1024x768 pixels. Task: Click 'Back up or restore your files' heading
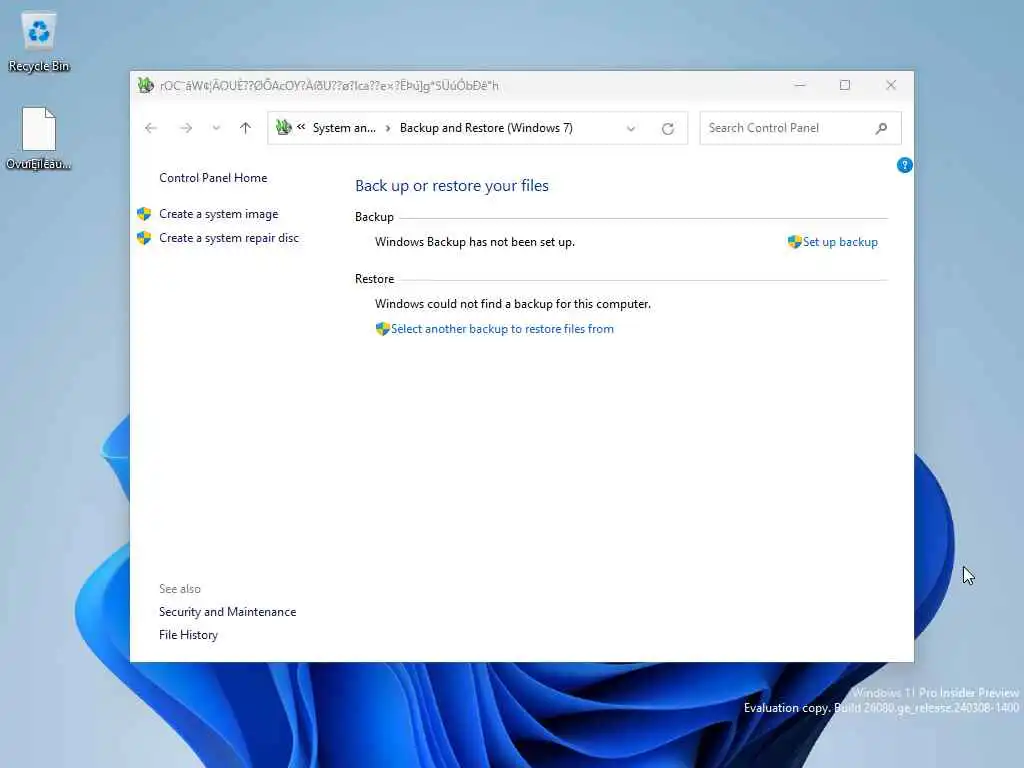click(x=452, y=185)
